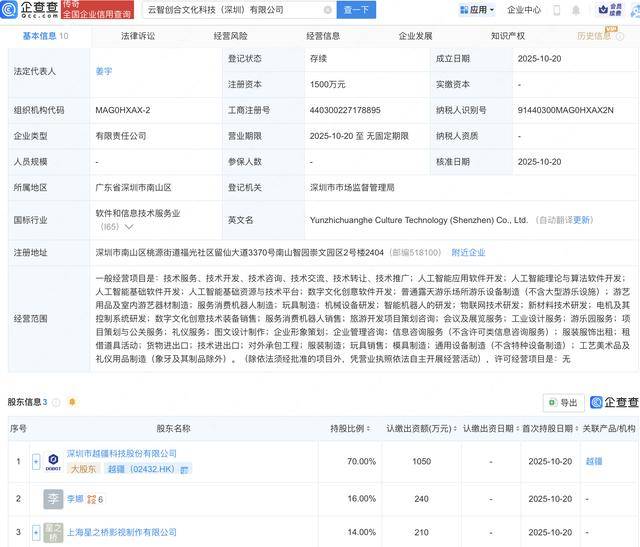The height and width of the screenshot is (547, 640).
Task: Switch to the 法律诉讼 tab
Action: pos(138,36)
